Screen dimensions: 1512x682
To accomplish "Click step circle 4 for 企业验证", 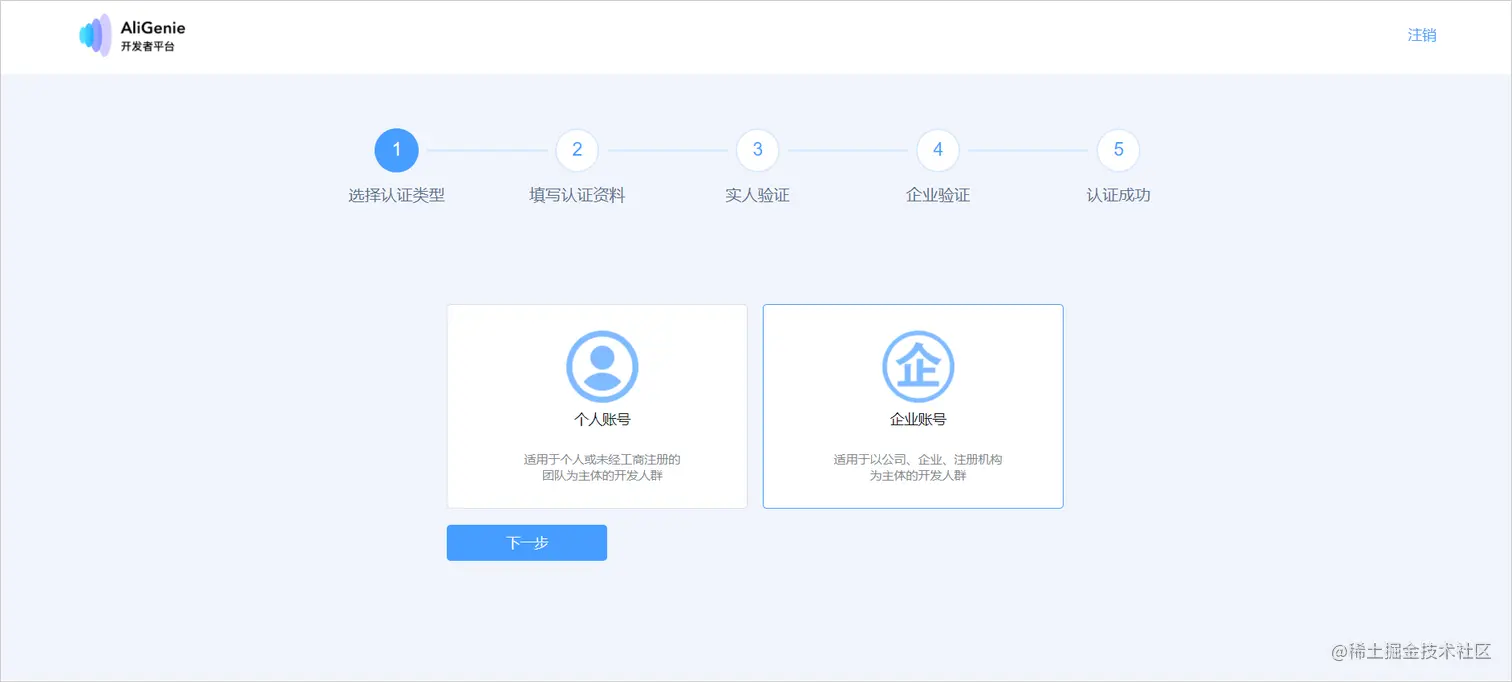I will point(937,150).
